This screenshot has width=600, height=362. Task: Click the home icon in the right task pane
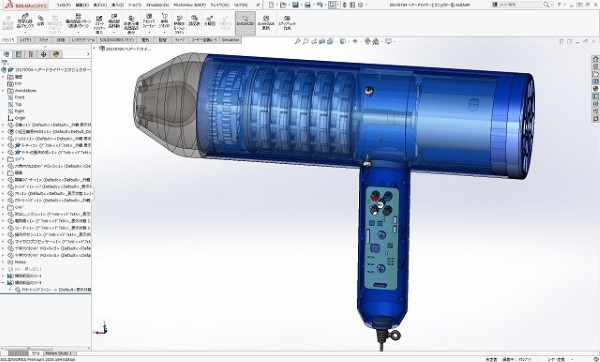coord(595,59)
